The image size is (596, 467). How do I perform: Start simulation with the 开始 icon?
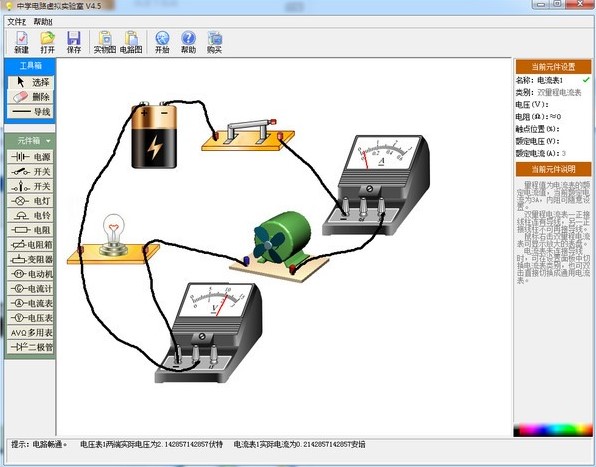(x=162, y=42)
